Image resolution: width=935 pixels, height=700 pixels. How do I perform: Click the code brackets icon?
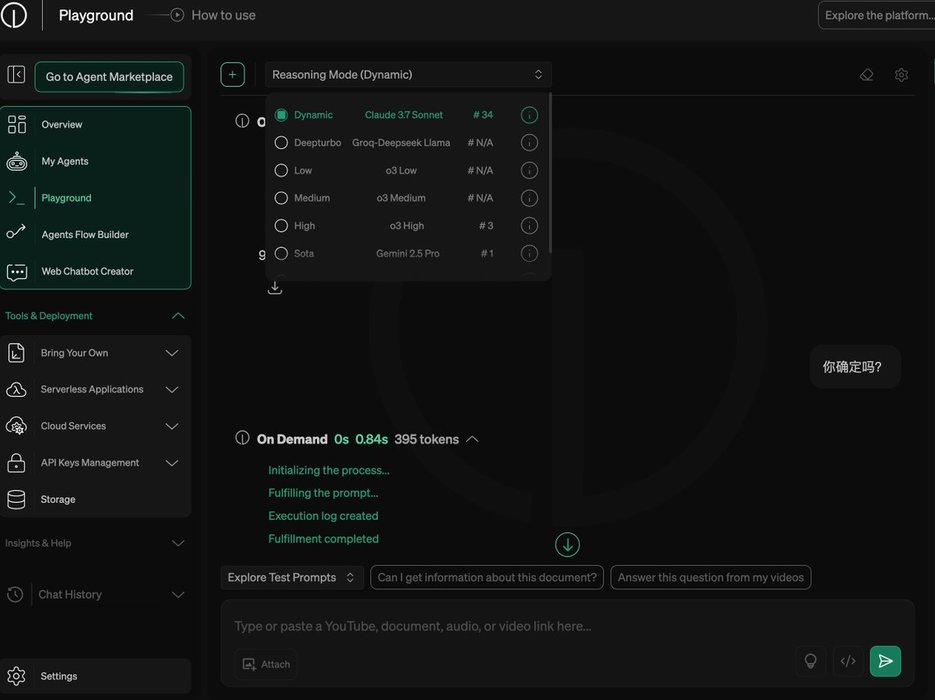[x=848, y=661]
